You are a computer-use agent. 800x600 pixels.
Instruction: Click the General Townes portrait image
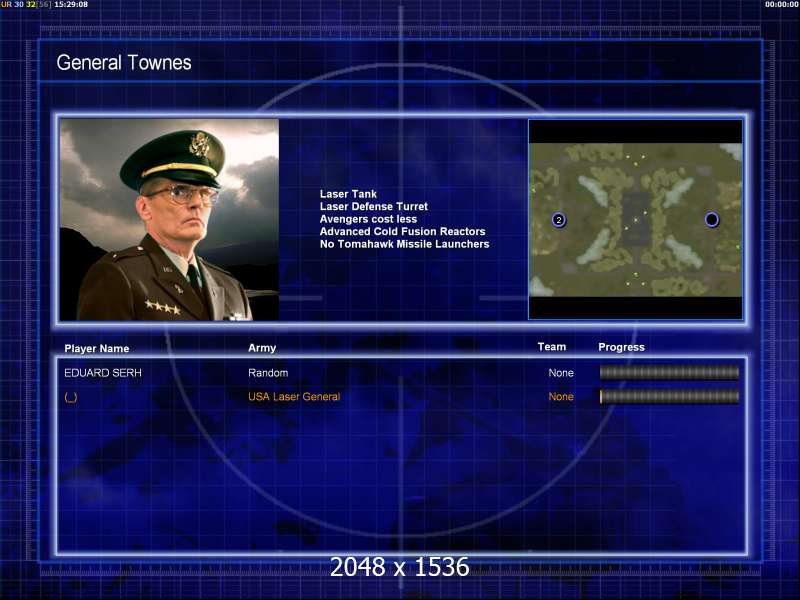point(169,219)
